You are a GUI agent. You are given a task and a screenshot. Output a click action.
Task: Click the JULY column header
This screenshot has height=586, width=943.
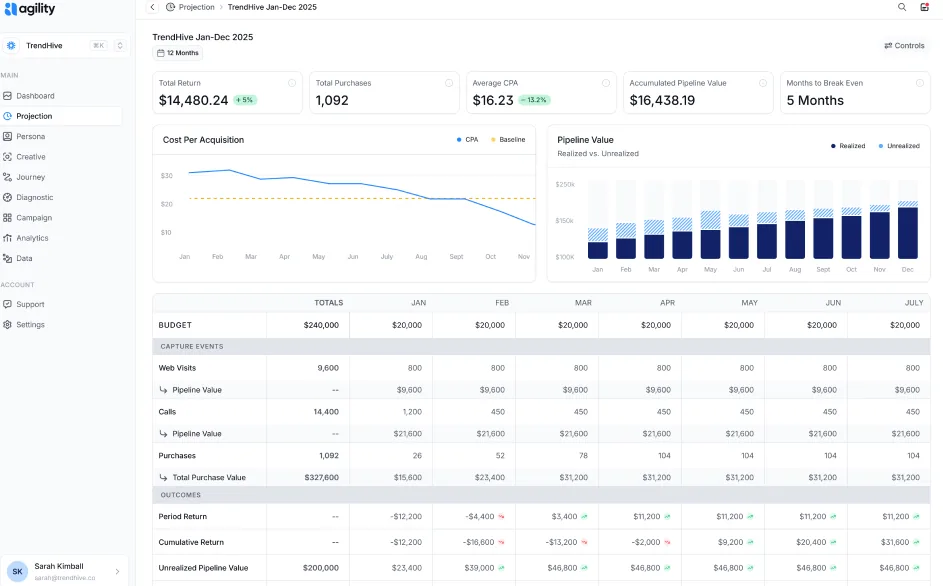pyautogui.click(x=914, y=303)
